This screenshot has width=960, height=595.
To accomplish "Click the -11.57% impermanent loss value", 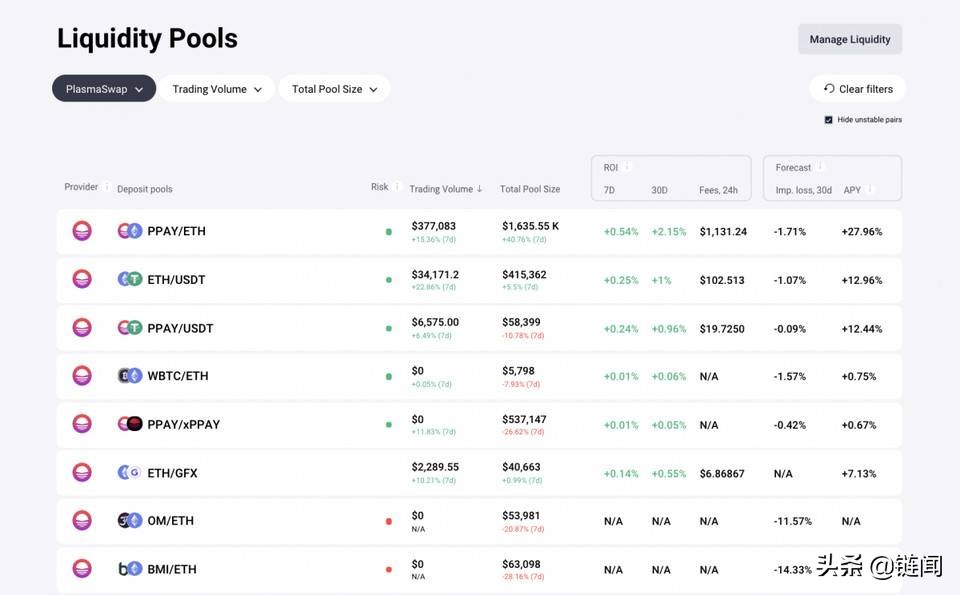I will pyautogui.click(x=792, y=521).
